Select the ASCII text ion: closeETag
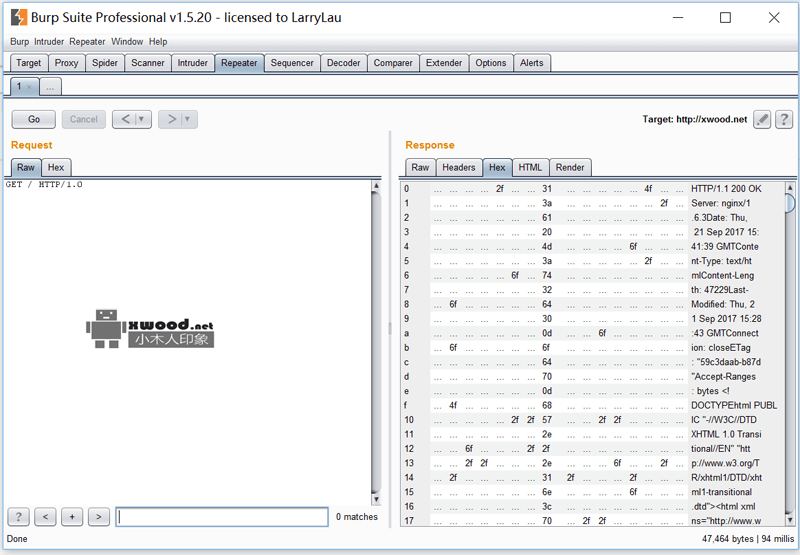 [x=720, y=348]
